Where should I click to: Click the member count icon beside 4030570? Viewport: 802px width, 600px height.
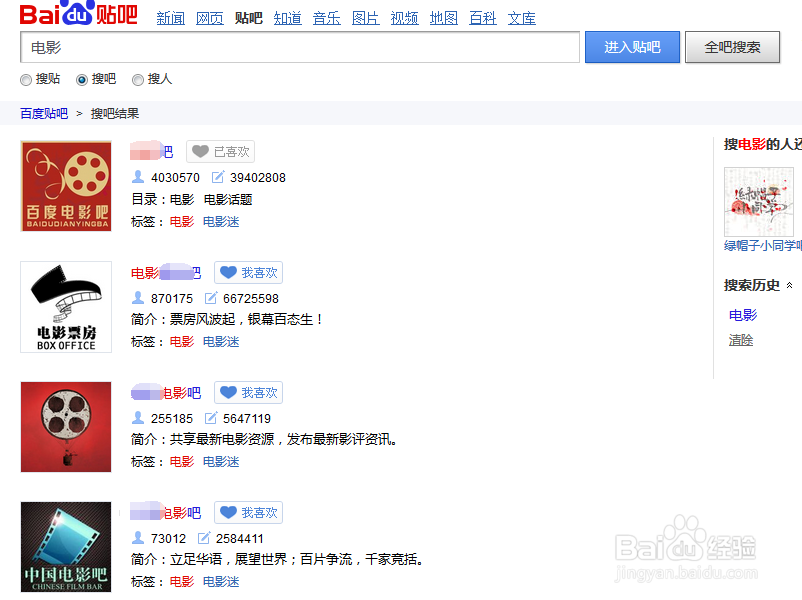138,177
